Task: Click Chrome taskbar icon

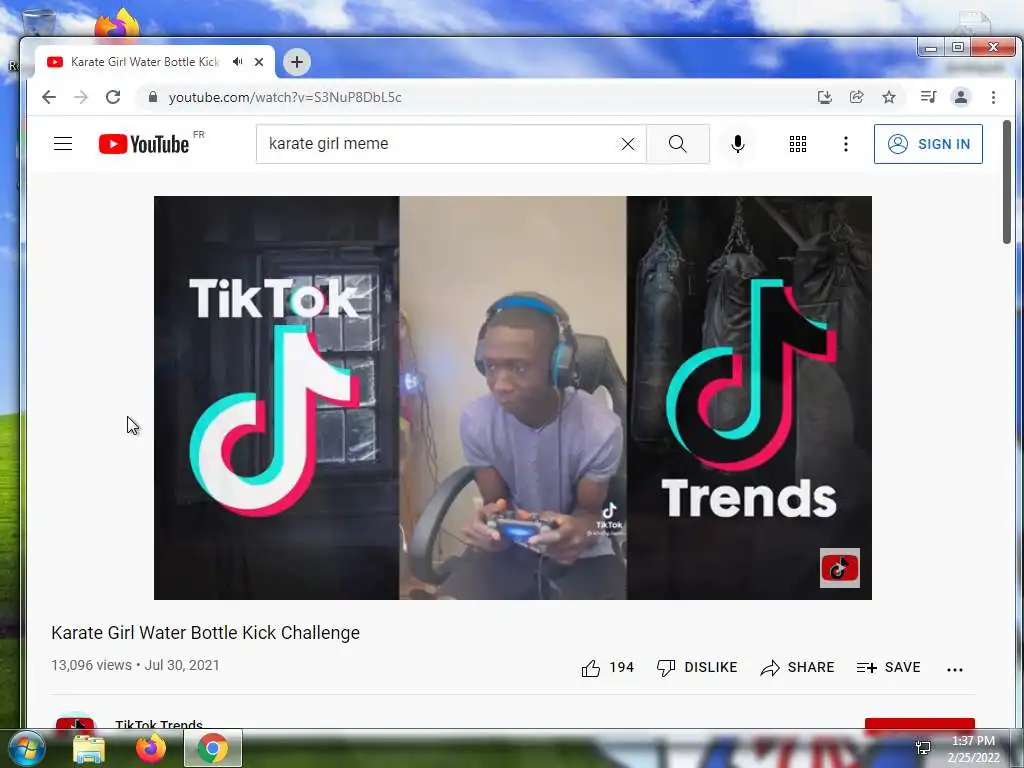Action: (213, 748)
